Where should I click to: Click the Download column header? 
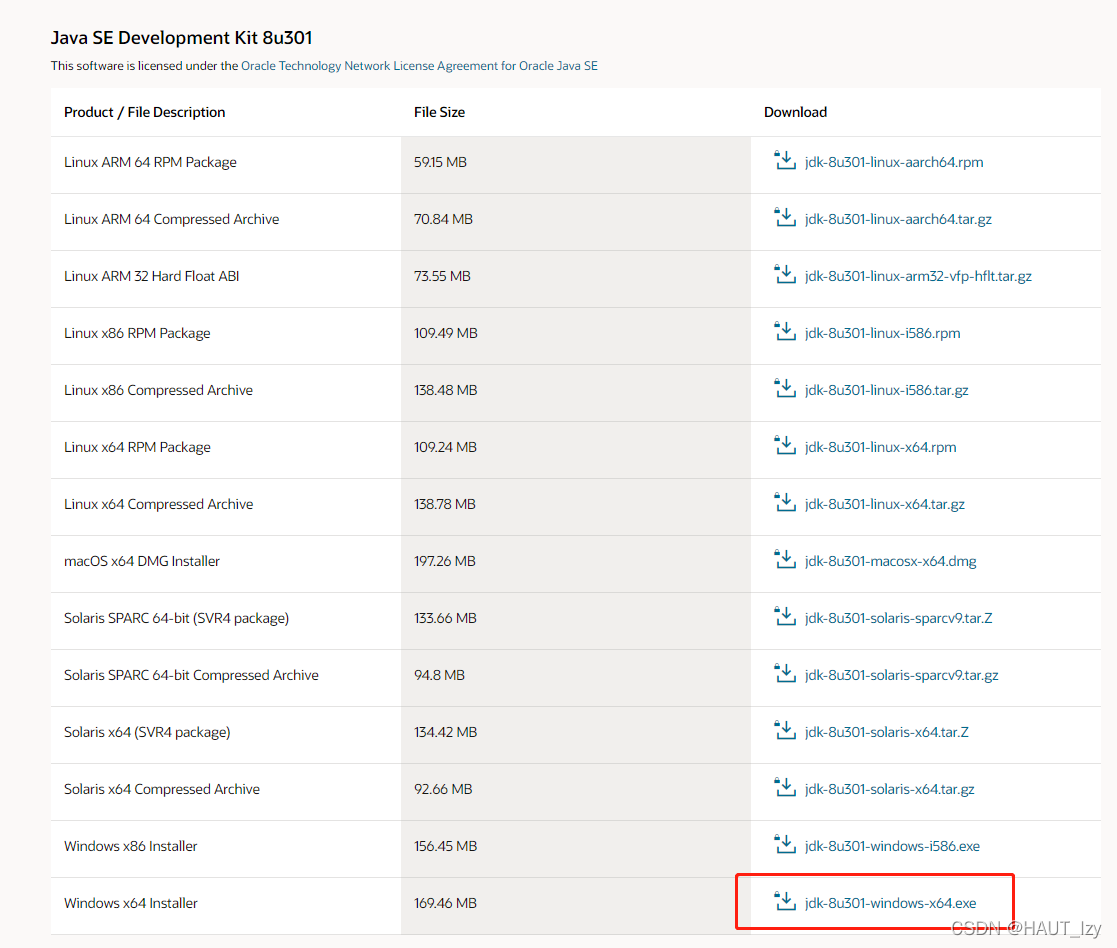tap(796, 113)
